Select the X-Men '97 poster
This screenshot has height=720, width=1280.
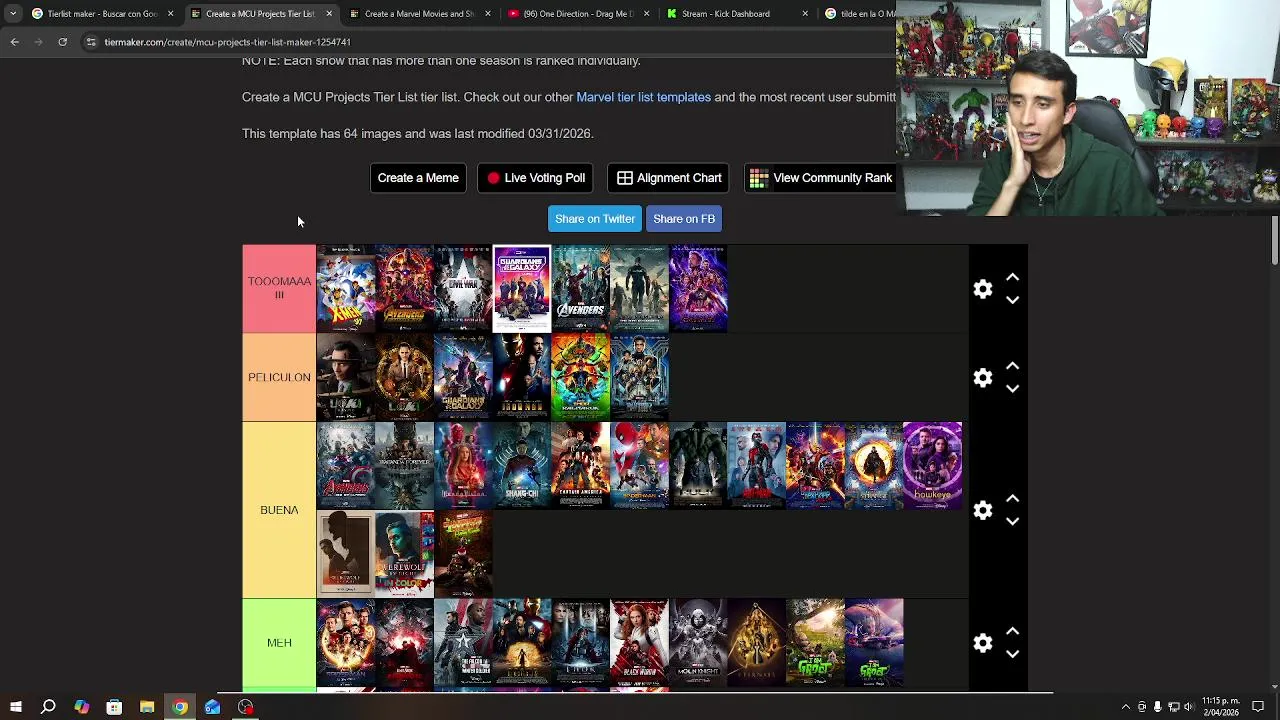pyautogui.click(x=346, y=288)
